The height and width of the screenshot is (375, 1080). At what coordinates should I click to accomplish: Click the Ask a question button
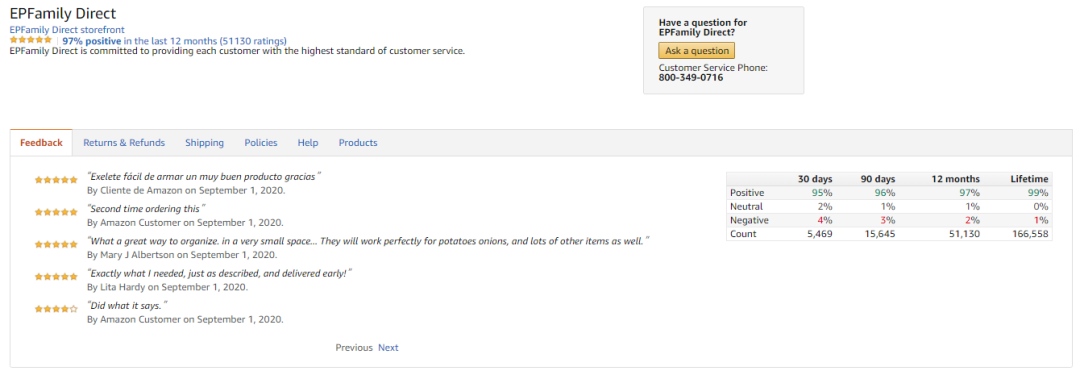click(697, 50)
